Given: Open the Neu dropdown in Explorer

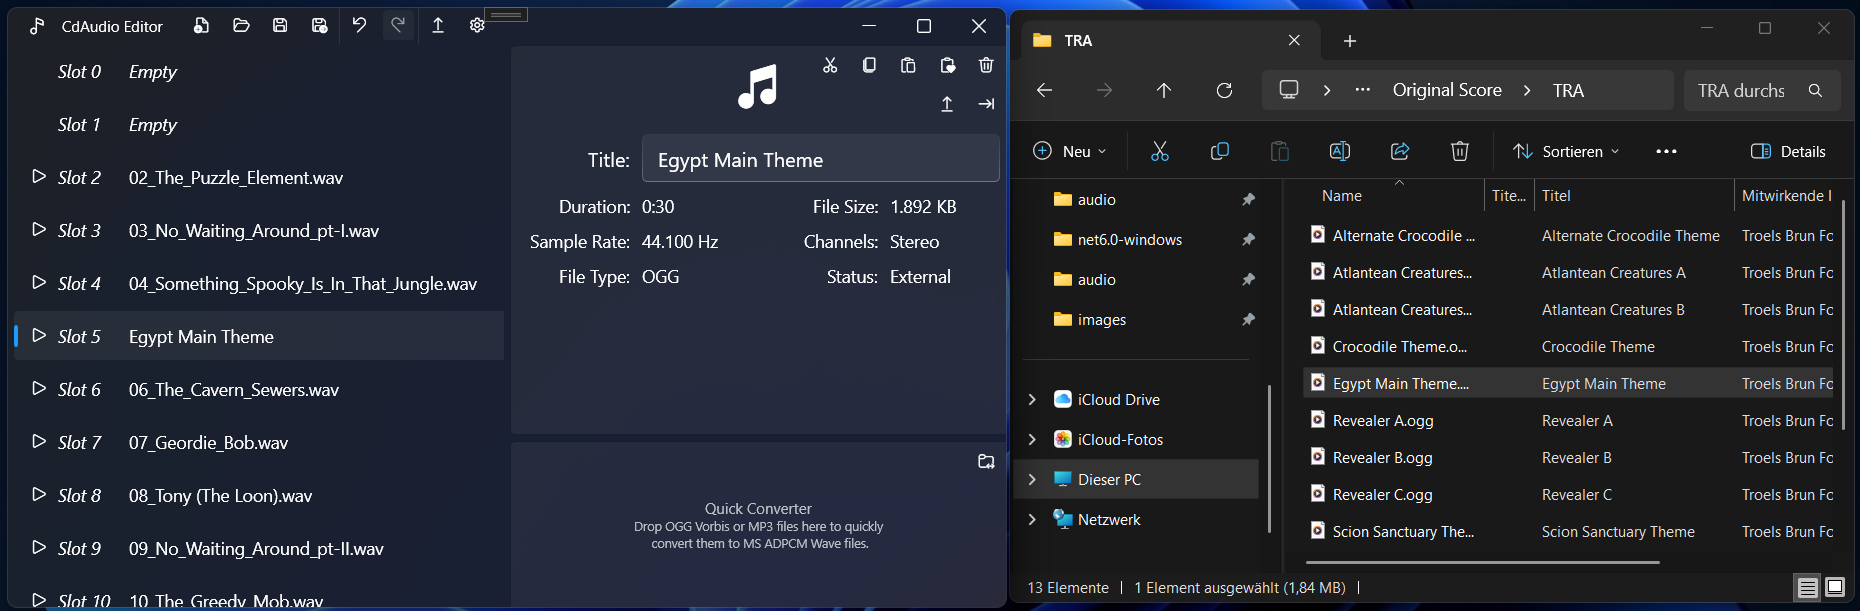Looking at the screenshot, I should 1069,151.
